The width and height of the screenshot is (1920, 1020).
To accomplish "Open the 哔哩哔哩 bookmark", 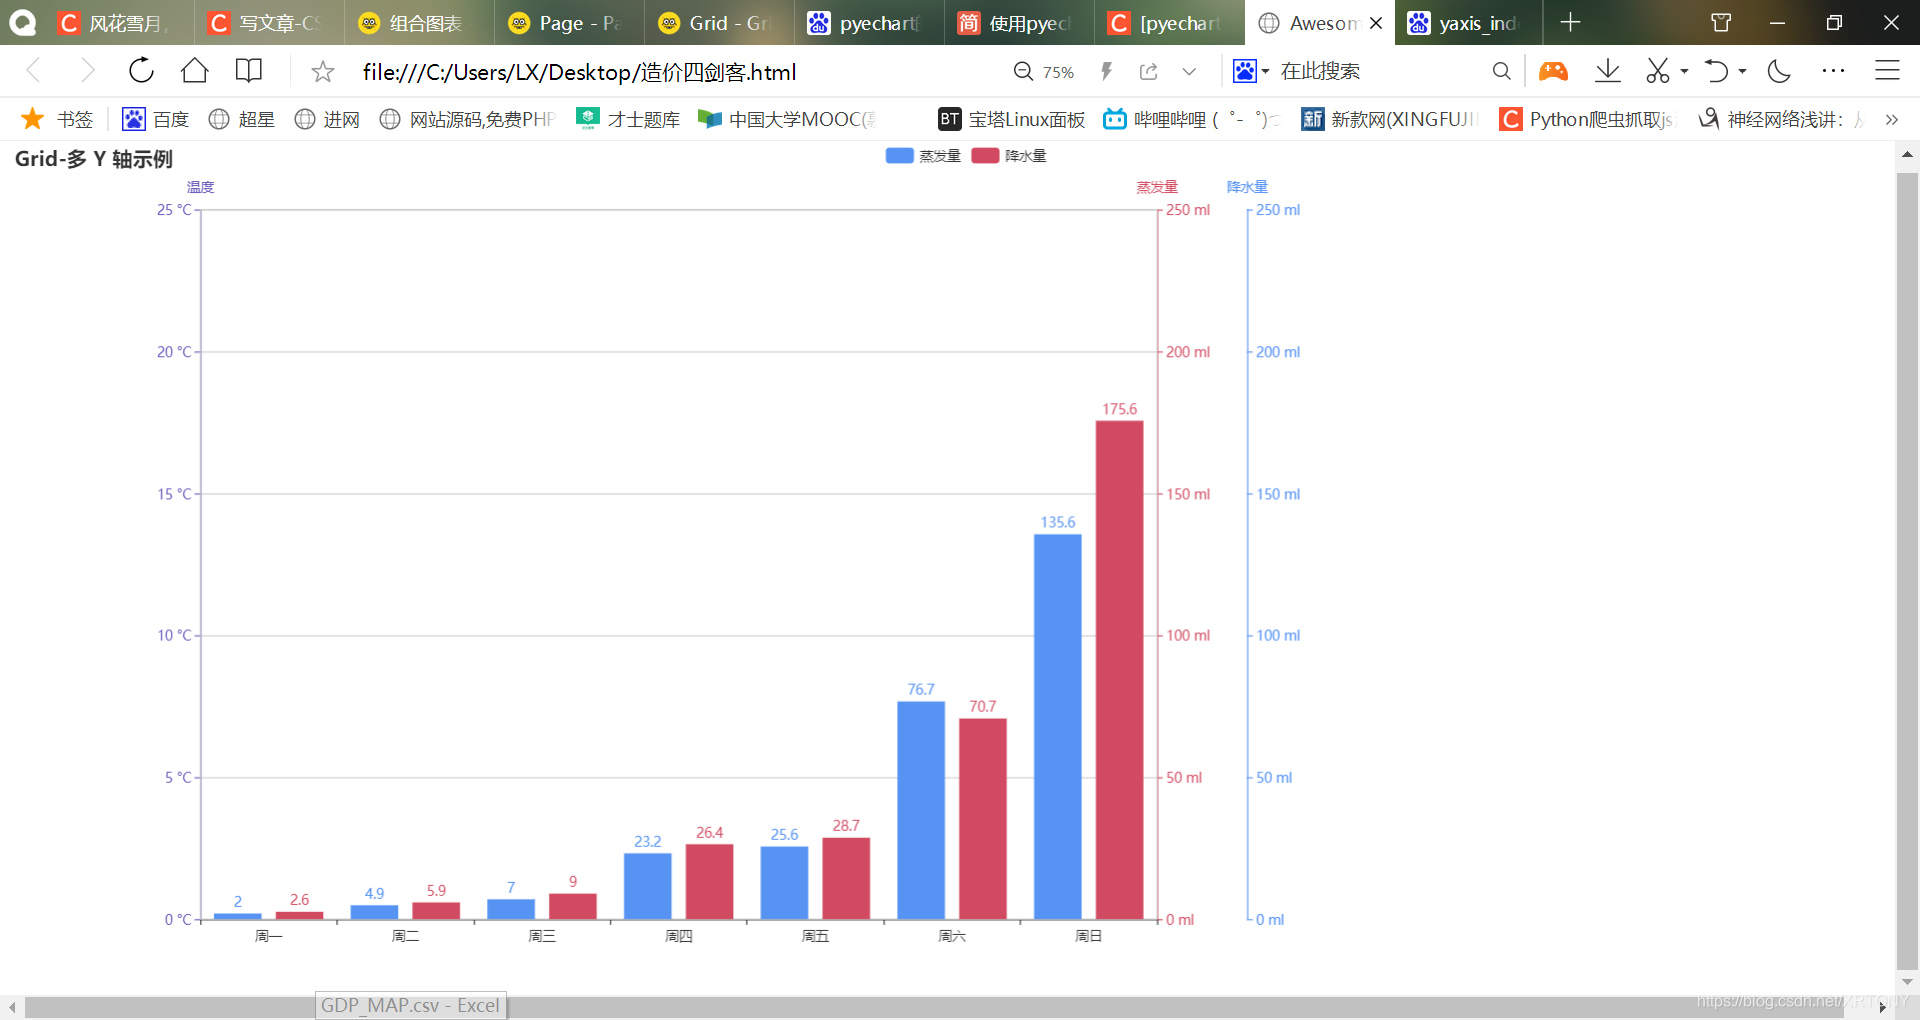I will (1191, 119).
